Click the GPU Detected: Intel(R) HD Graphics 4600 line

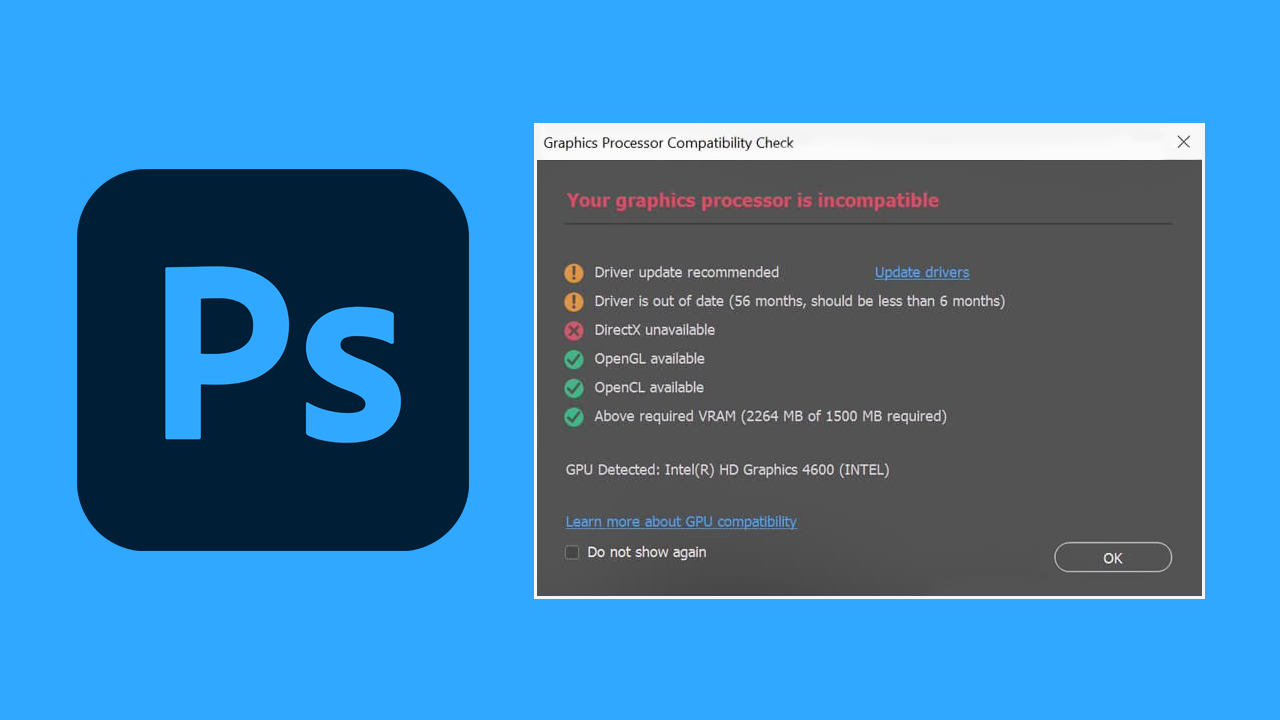(727, 469)
